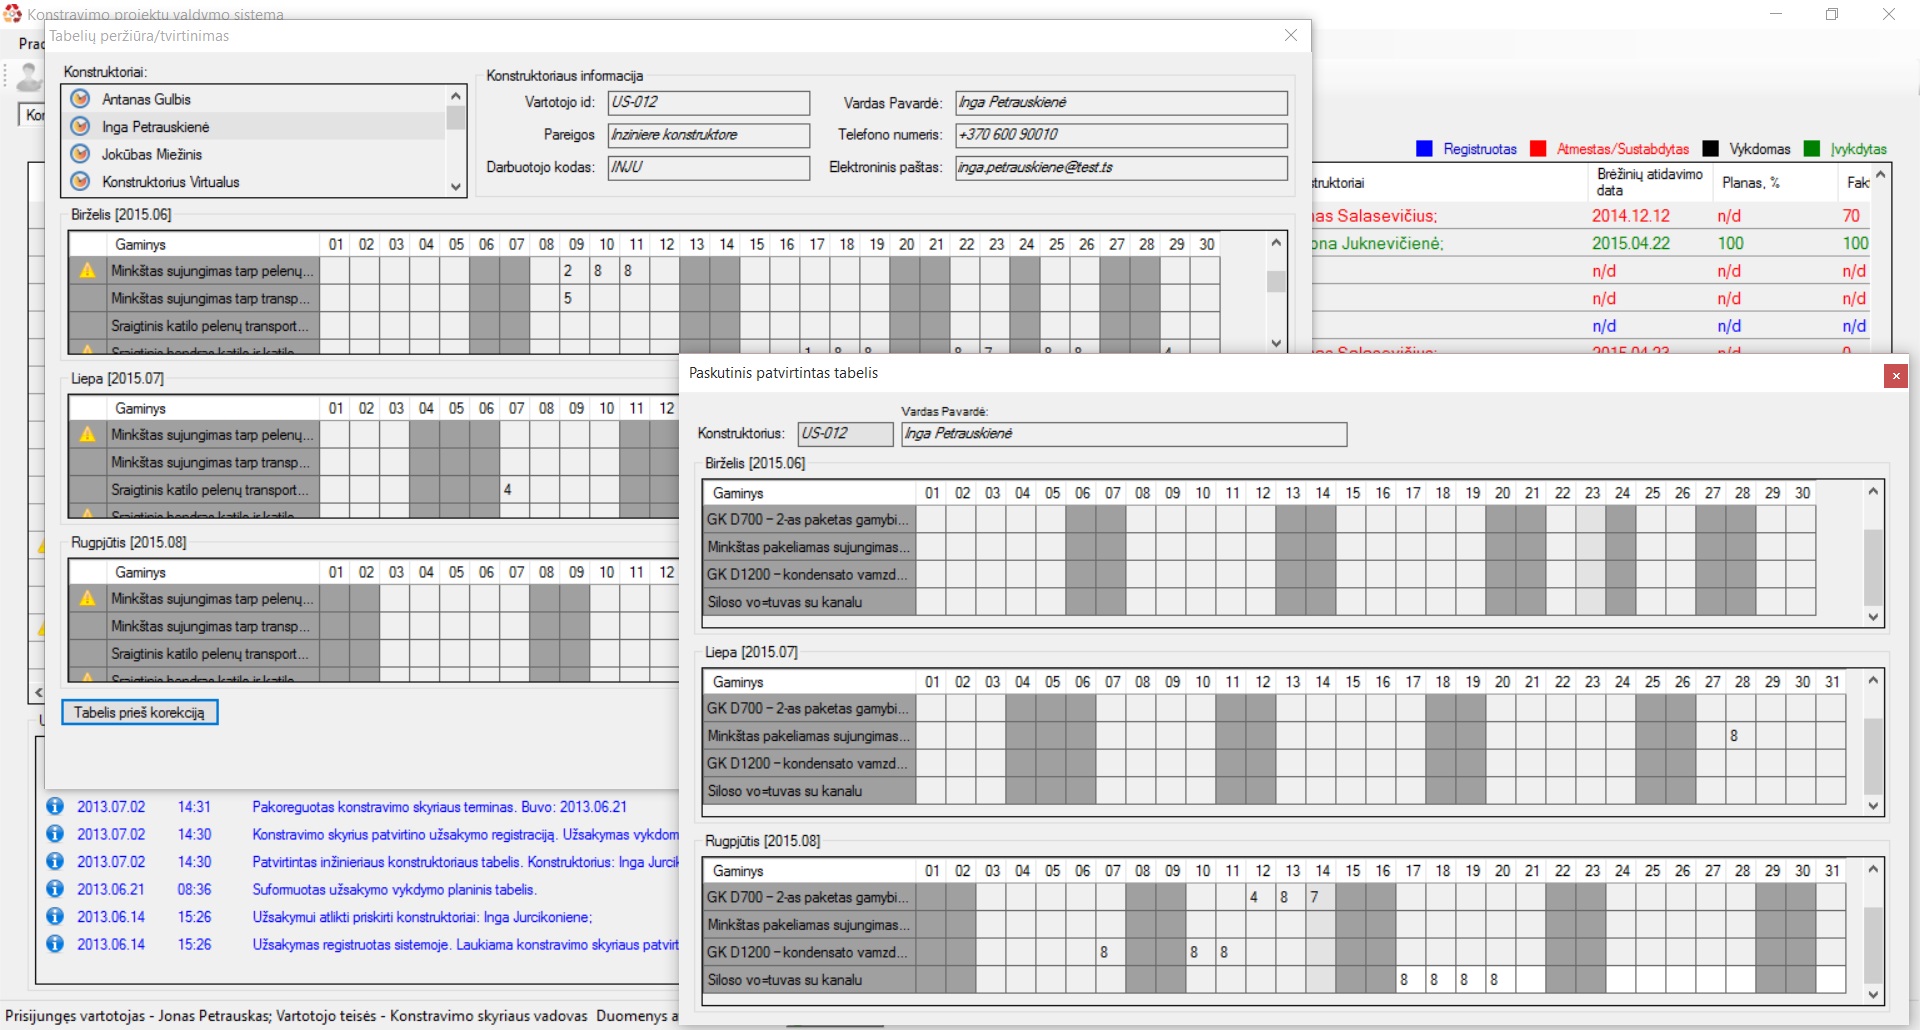Click date 2014.12.12 in background table

point(1631,216)
